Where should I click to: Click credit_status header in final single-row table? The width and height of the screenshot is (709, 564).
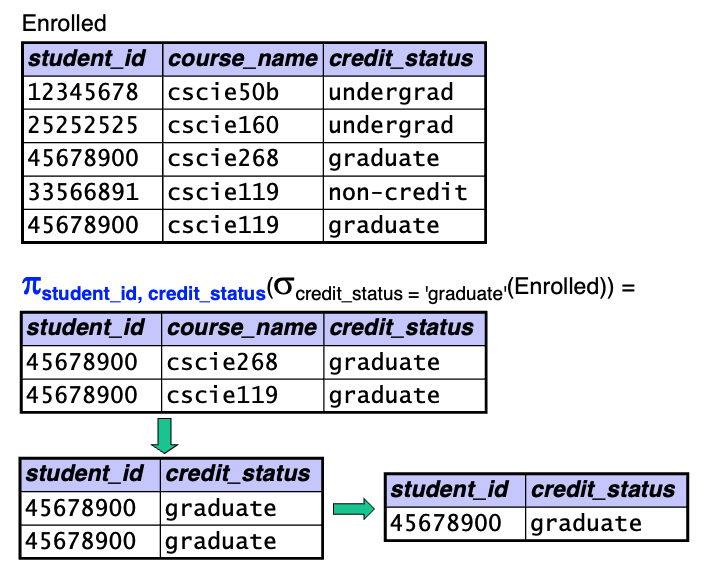click(x=606, y=490)
